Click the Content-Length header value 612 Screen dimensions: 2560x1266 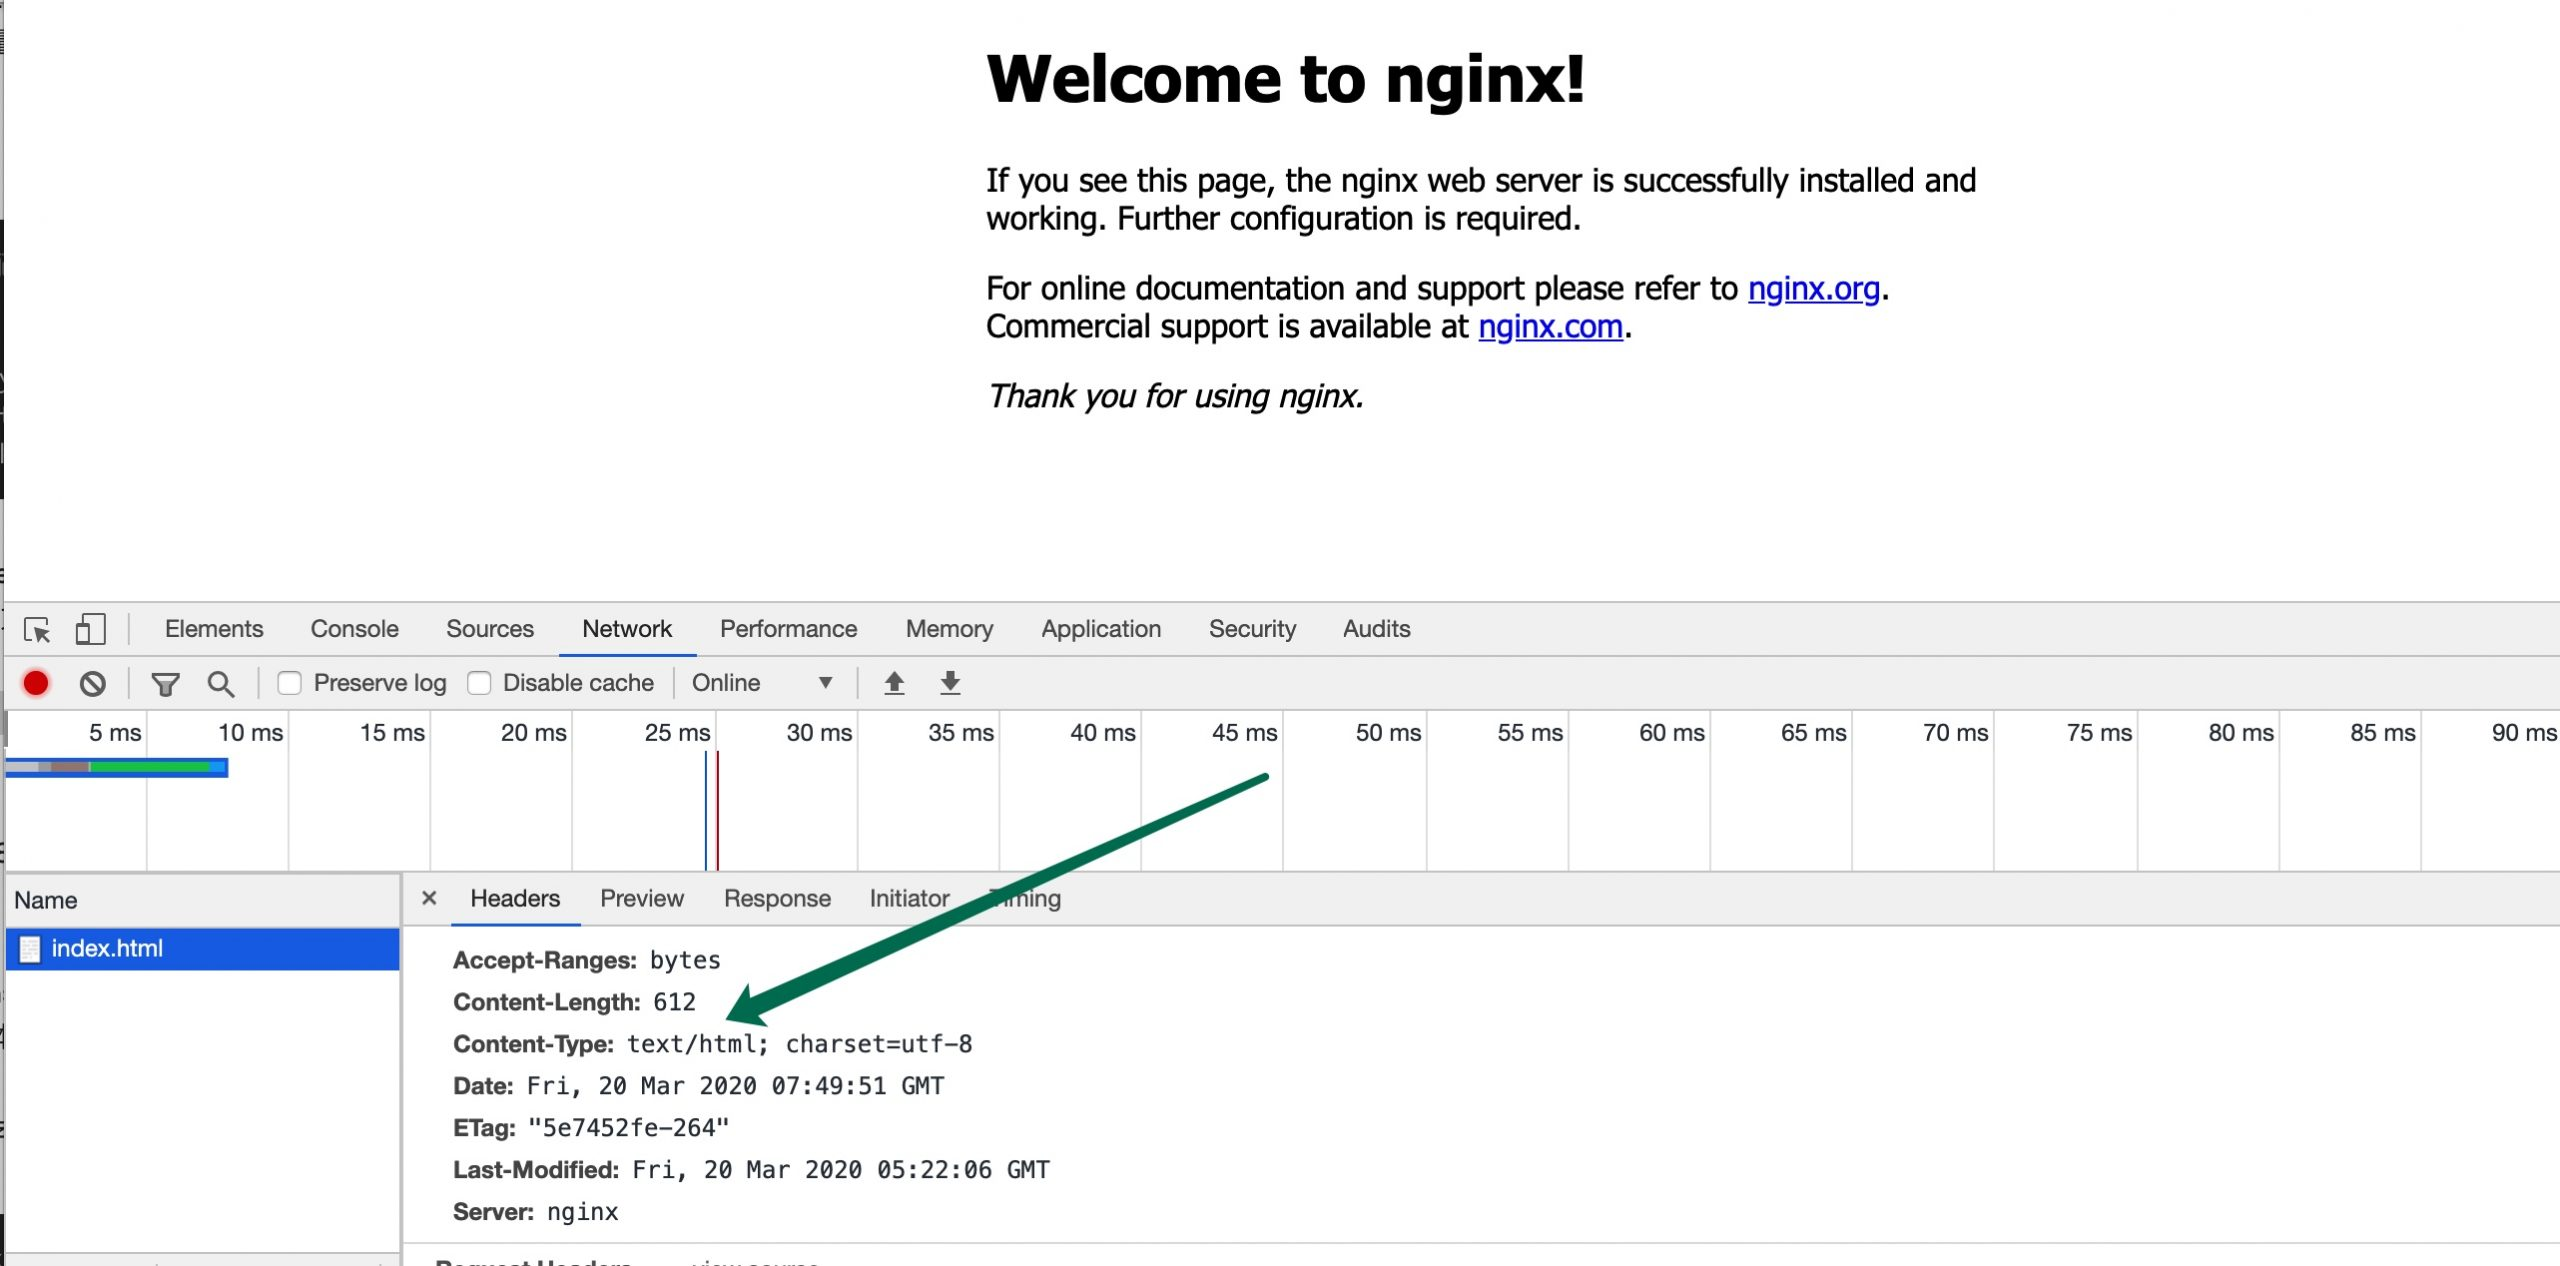pos(674,1002)
